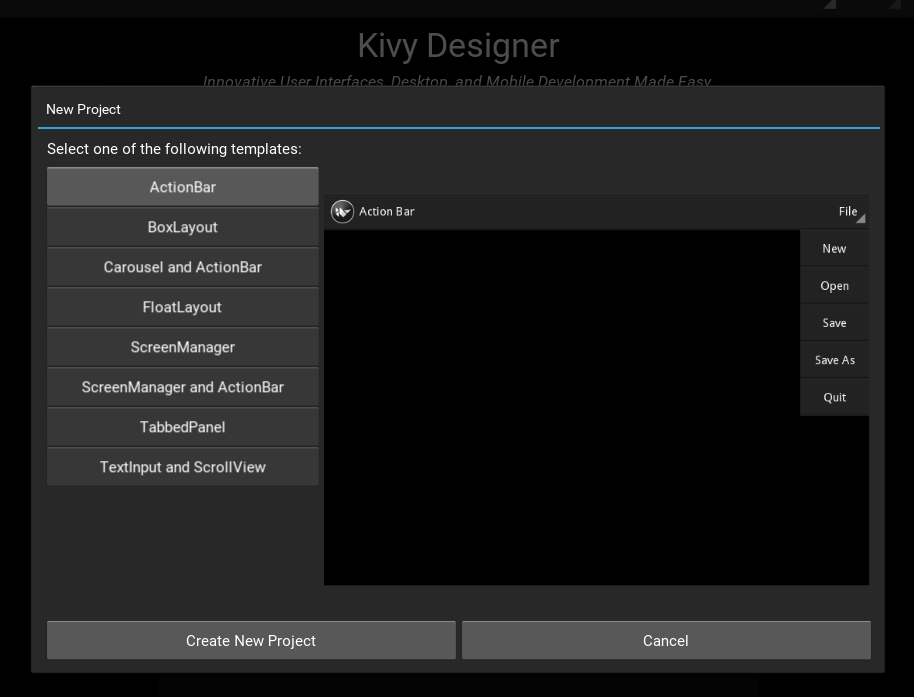Click Open in the preview File menu
Screen dimensions: 914x697
coord(834,286)
